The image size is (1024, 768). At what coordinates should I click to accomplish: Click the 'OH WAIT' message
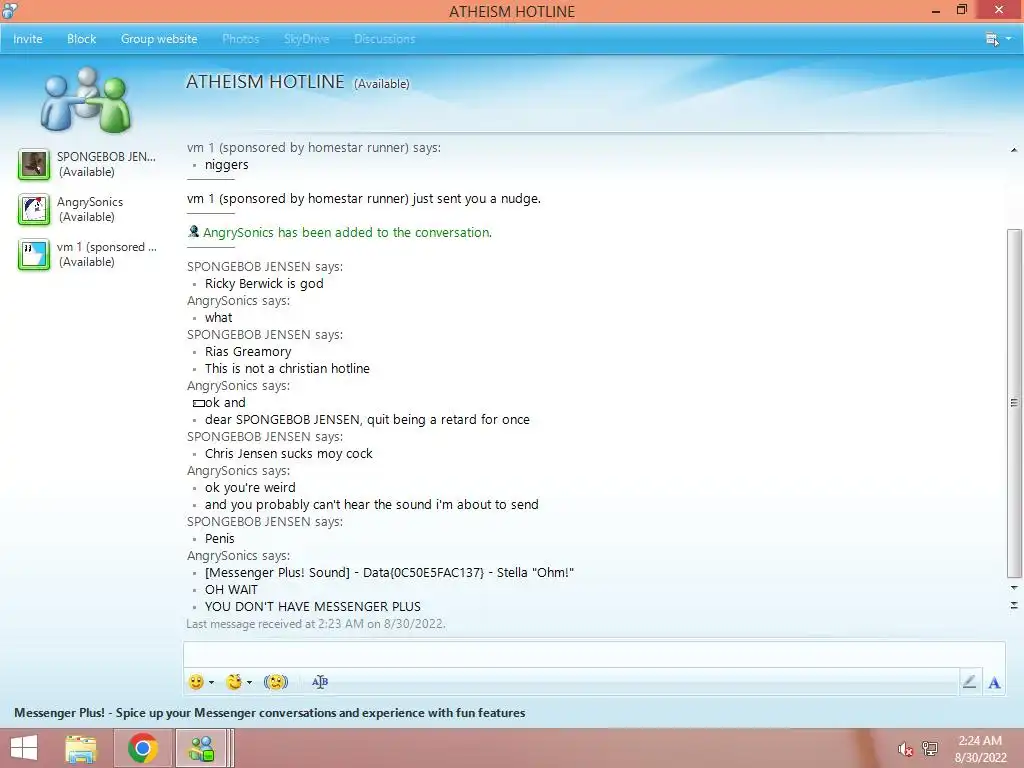tap(231, 589)
